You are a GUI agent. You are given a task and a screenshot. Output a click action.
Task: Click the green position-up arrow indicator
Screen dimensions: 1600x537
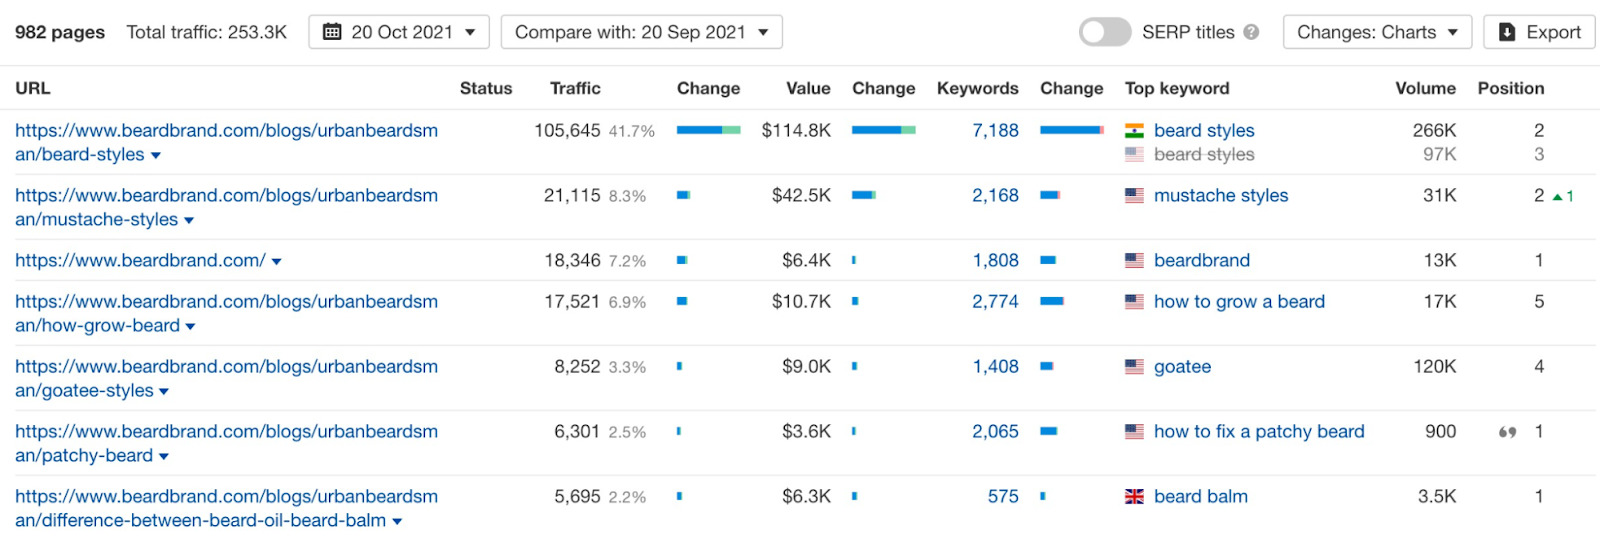[x=1558, y=197]
